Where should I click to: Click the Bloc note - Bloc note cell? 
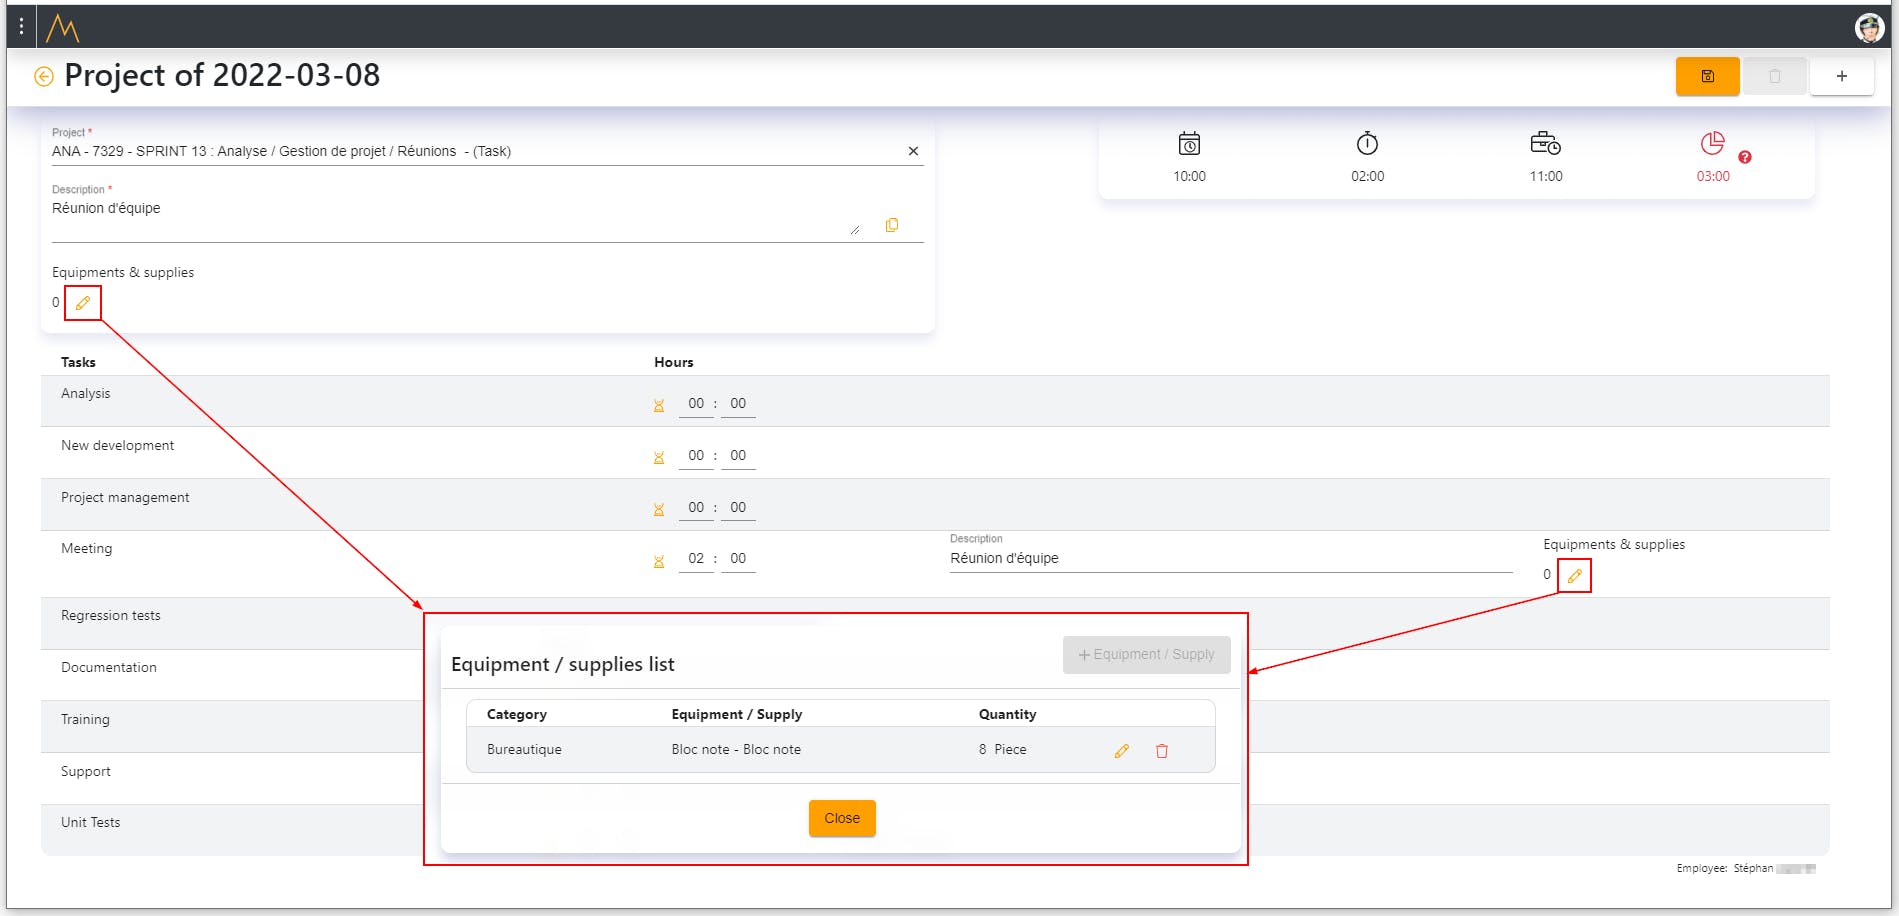coord(736,750)
